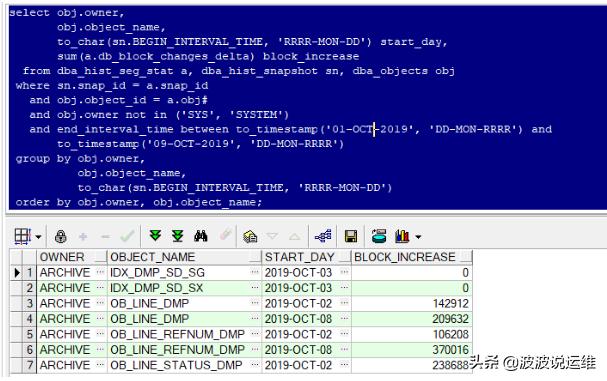Click the query by example icon
607x381 pixels.
[250, 236]
